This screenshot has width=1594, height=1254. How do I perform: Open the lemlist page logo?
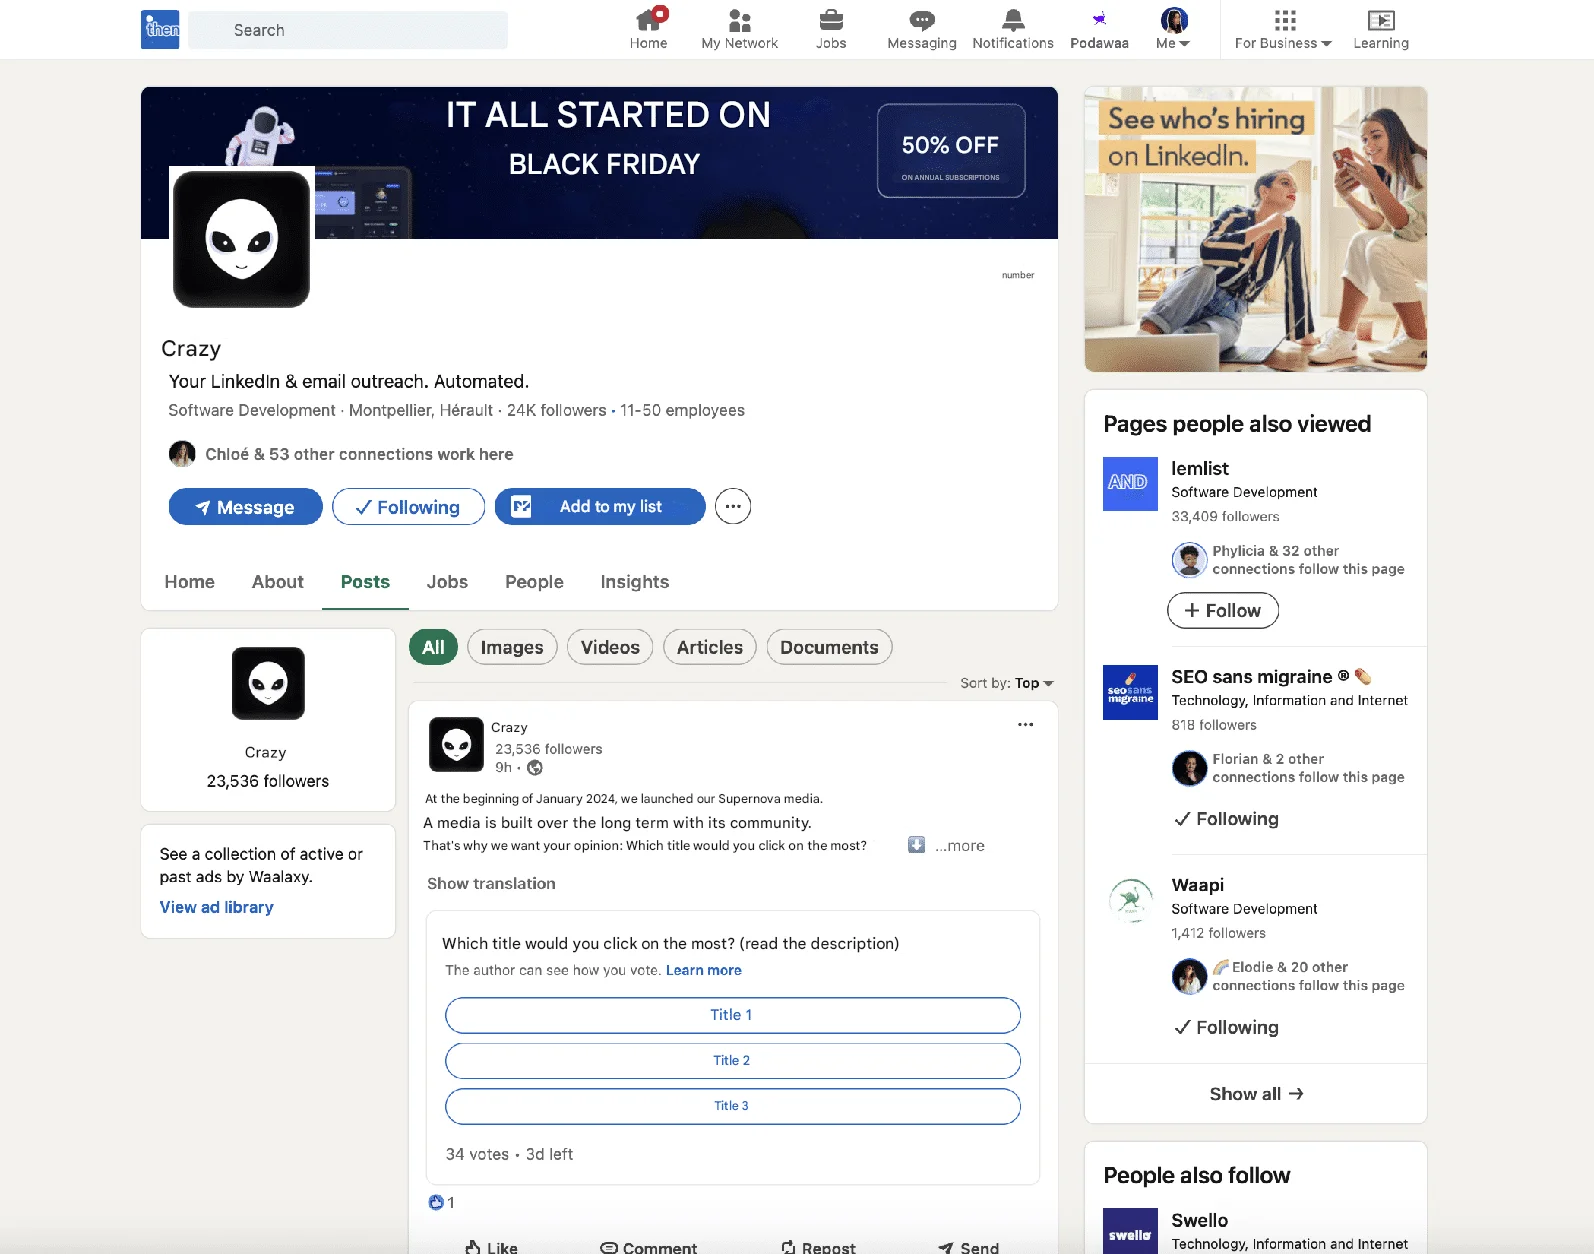pos(1130,484)
